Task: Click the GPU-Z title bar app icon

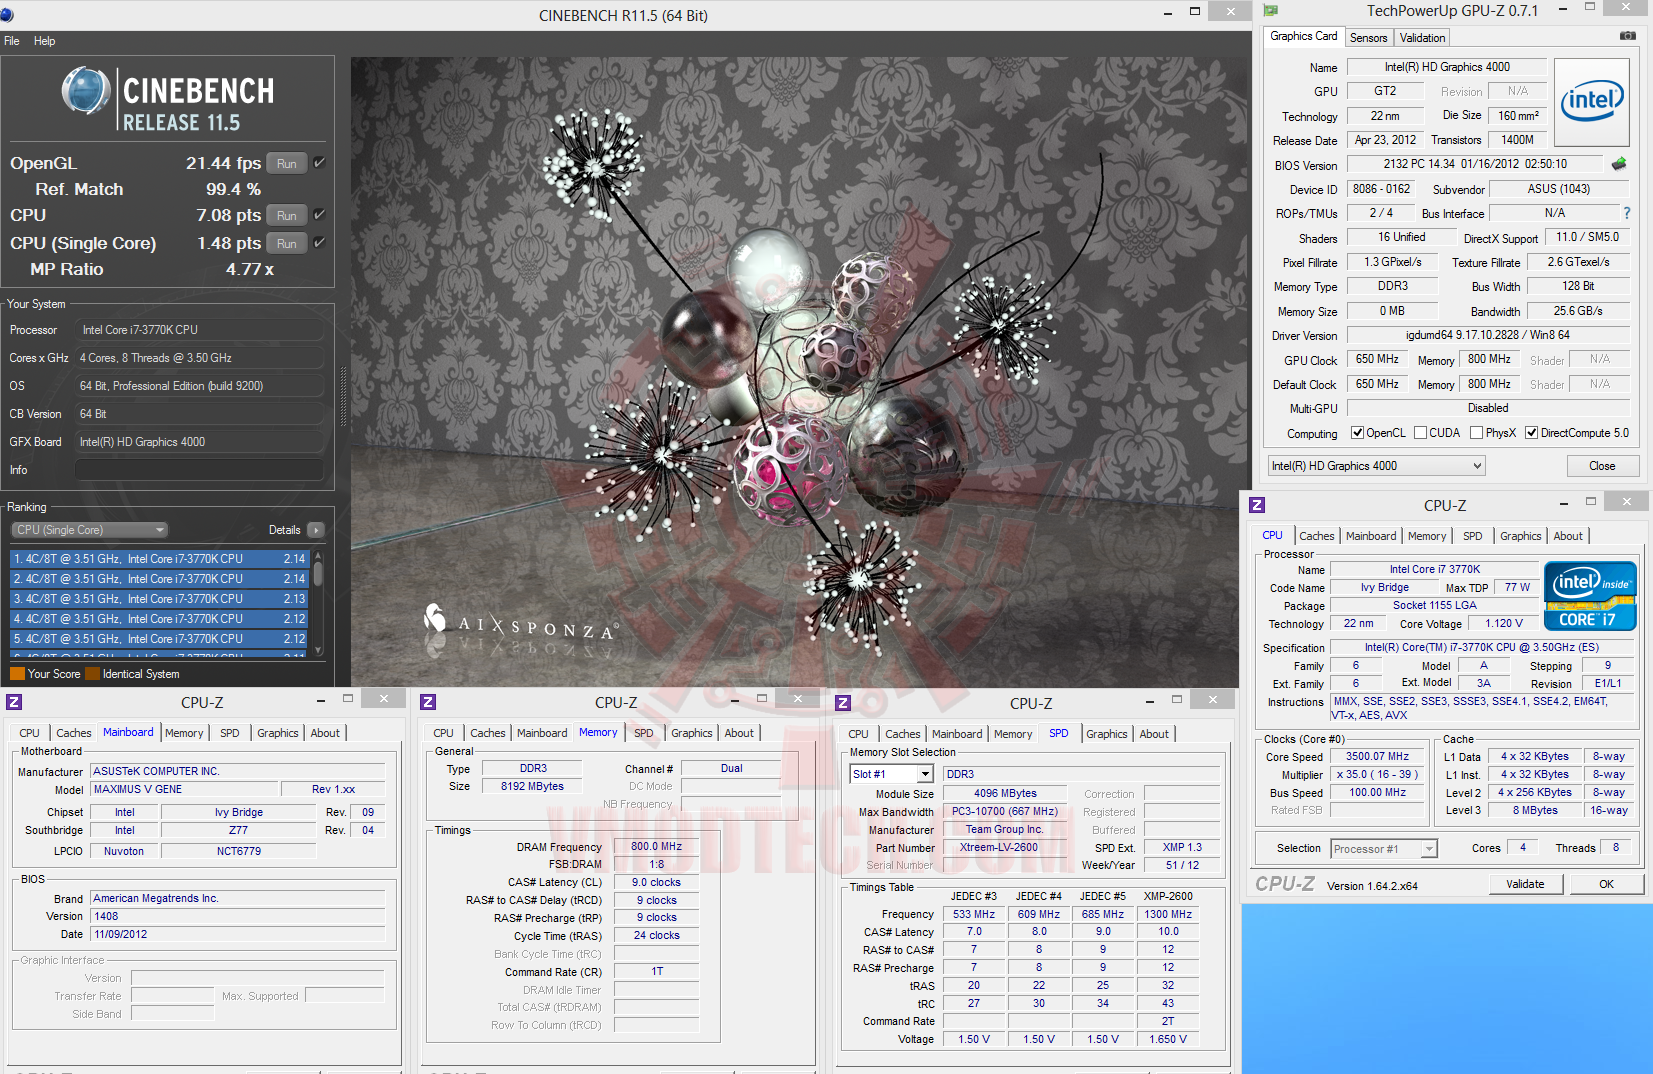Action: [1271, 11]
